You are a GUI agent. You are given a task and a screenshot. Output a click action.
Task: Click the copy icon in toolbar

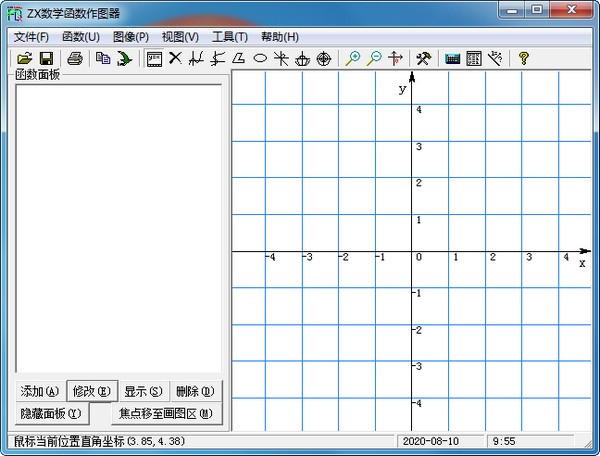tap(102, 59)
